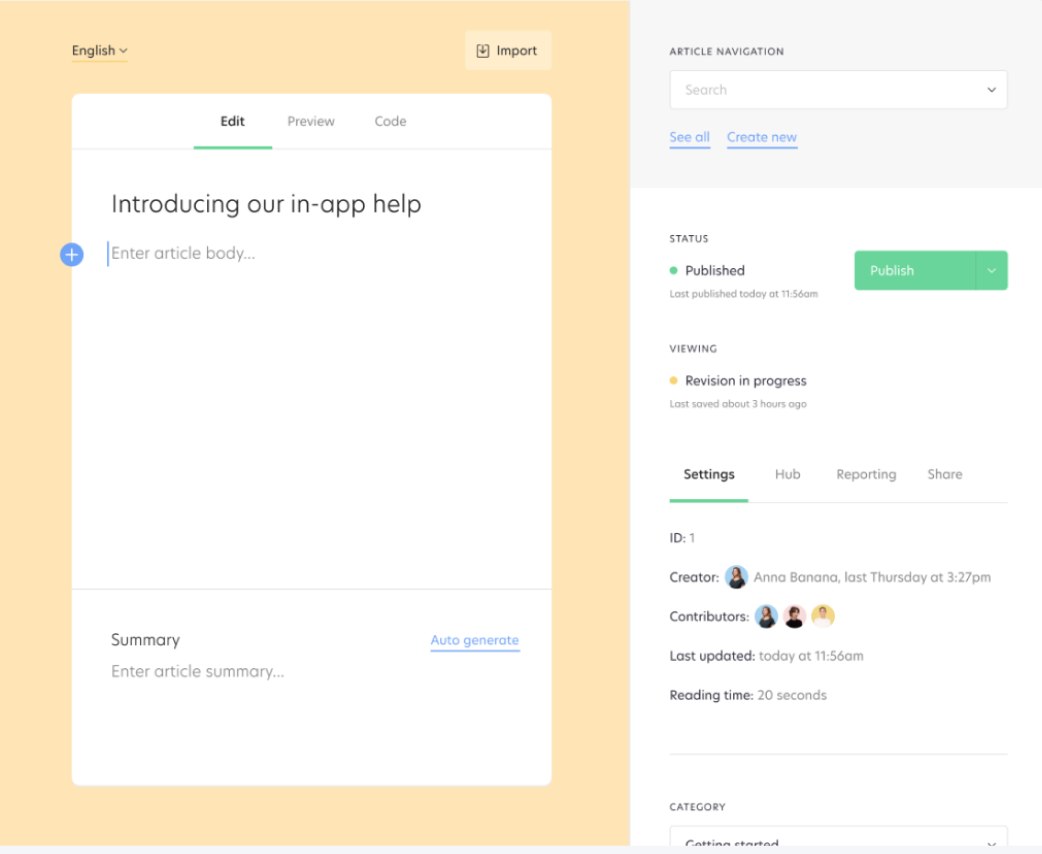Open the Publish button dropdown arrow
The width and height of the screenshot is (1042, 854).
(991, 270)
